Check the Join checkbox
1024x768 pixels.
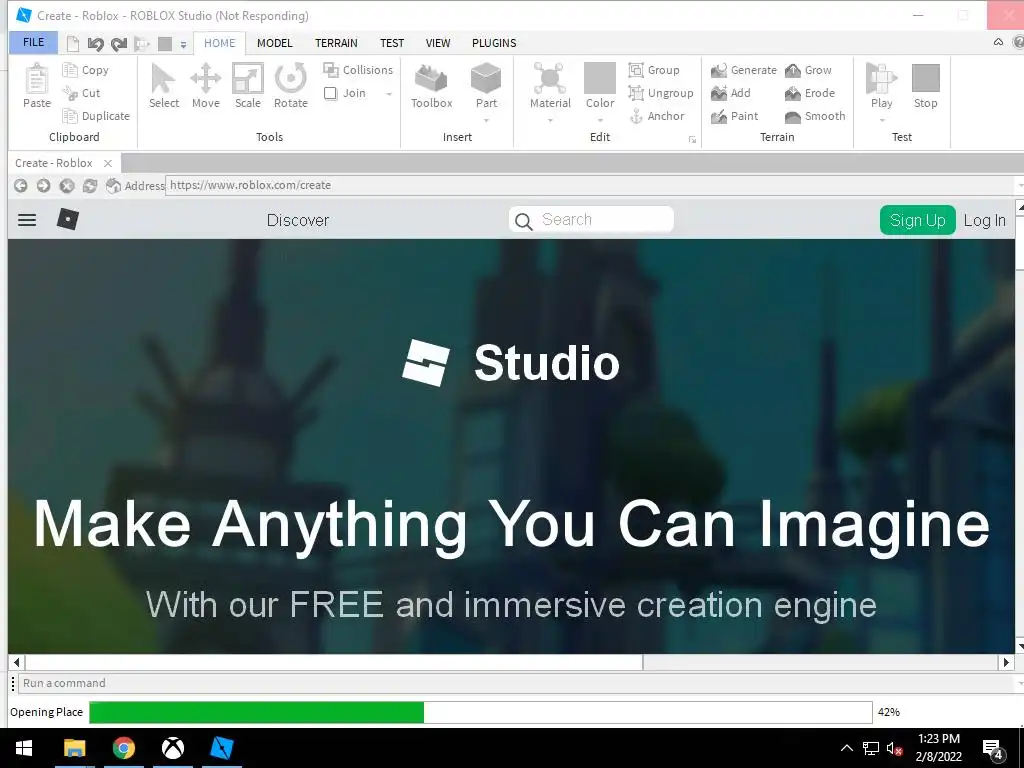[x=331, y=93]
